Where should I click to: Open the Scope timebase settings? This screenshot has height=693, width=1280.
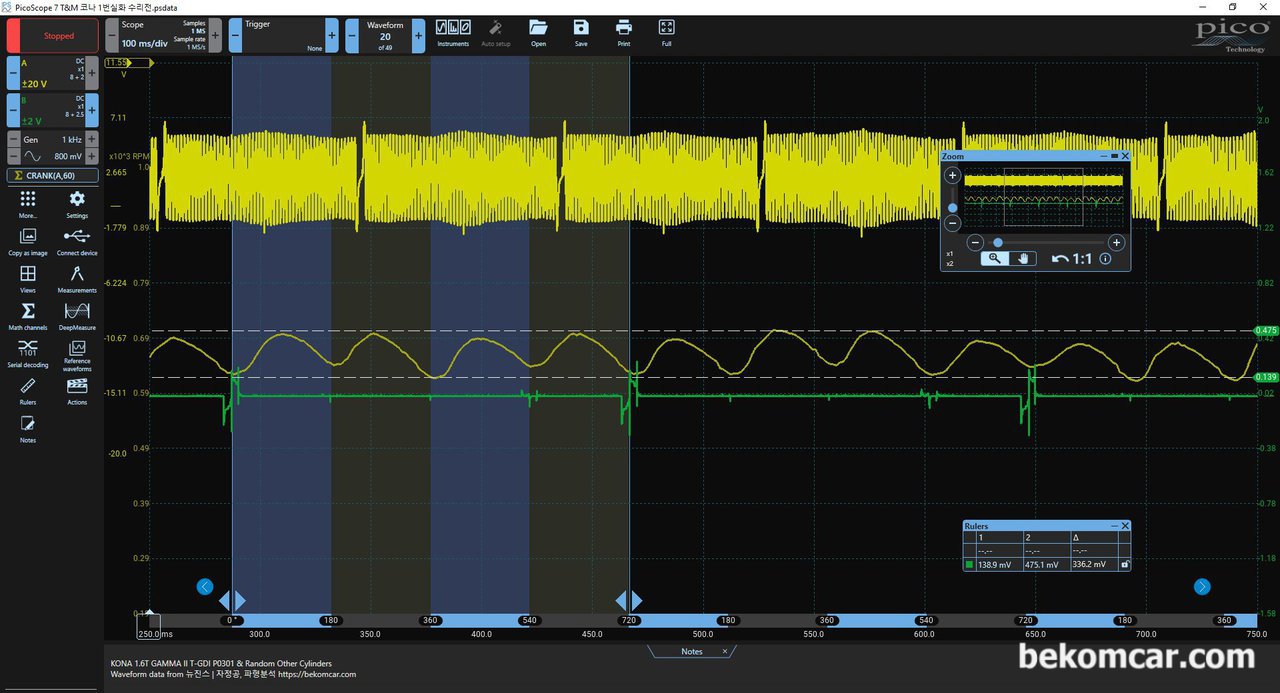point(163,35)
